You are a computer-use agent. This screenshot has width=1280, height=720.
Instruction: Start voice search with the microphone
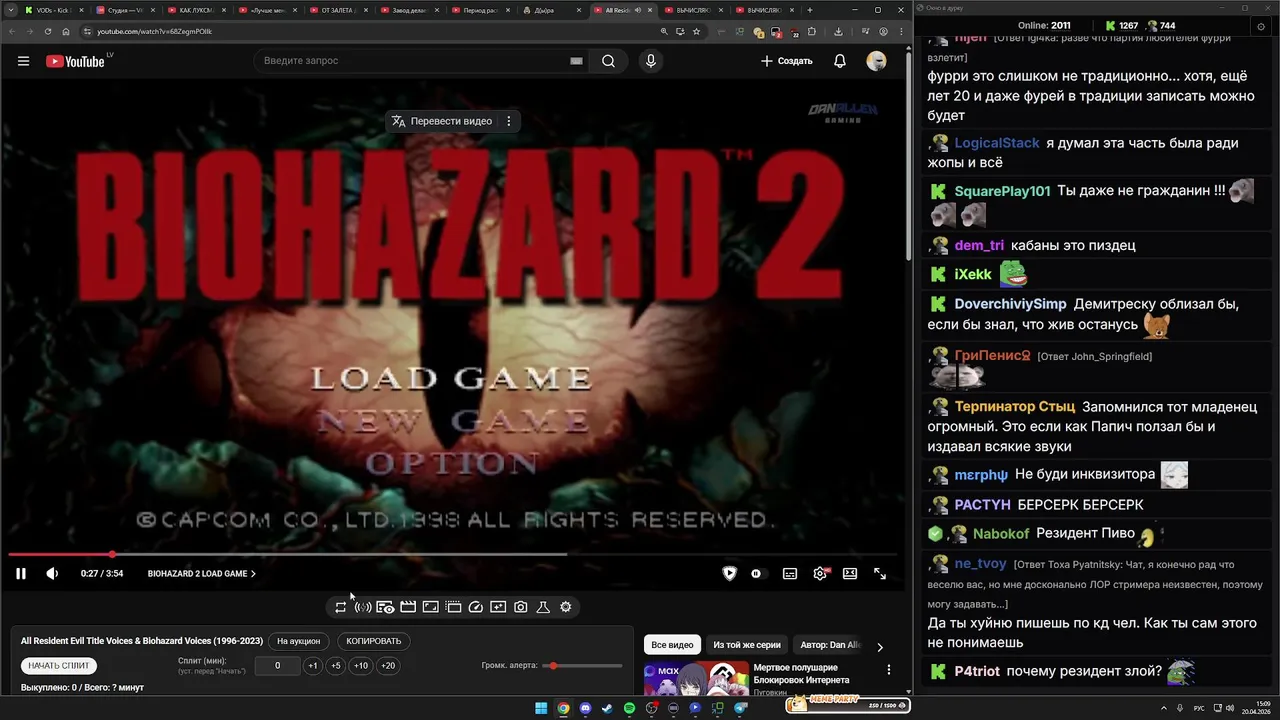tap(651, 61)
